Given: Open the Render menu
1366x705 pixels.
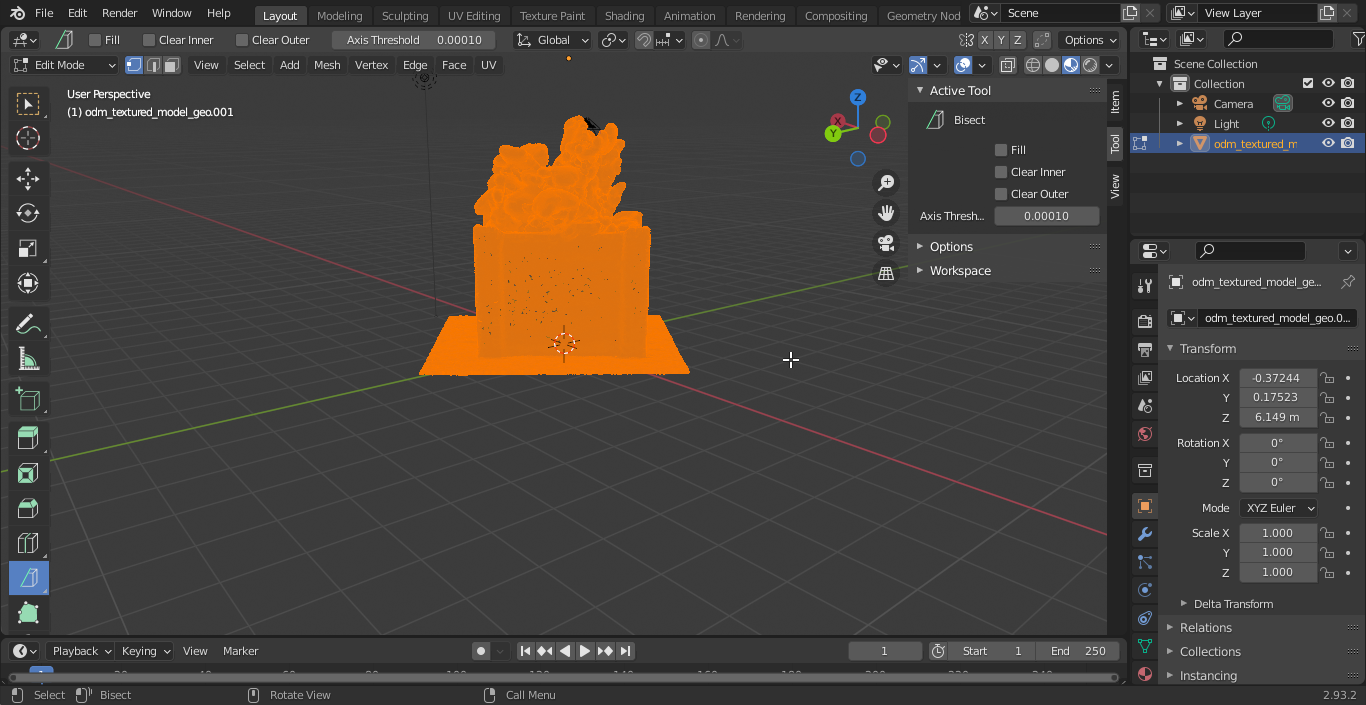Looking at the screenshot, I should click(119, 13).
